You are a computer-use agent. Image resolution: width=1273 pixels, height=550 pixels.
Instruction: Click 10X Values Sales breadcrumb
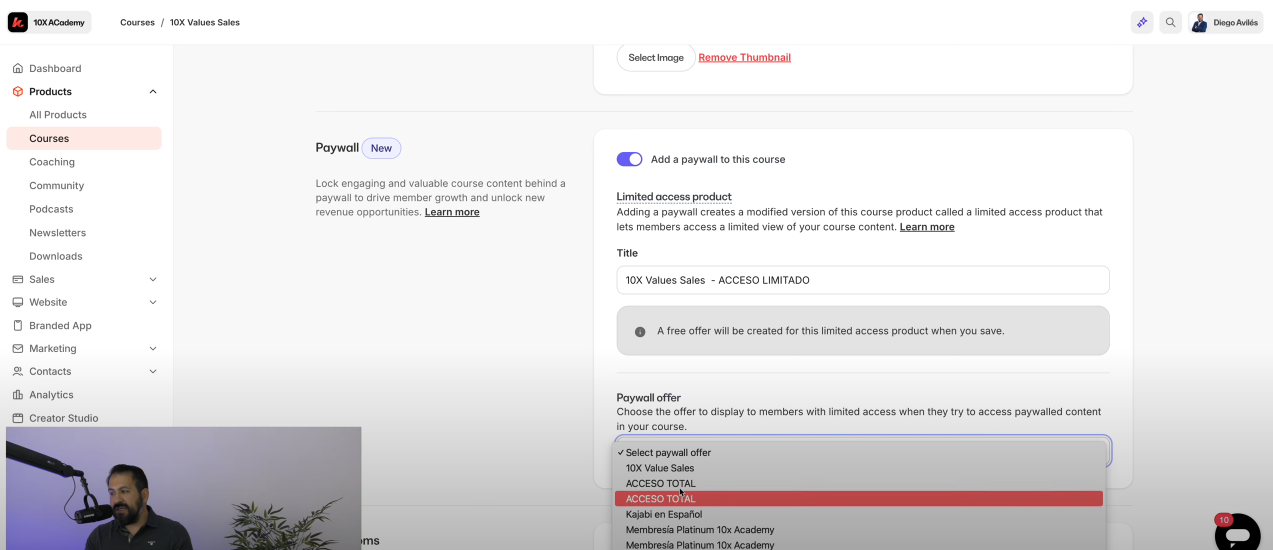tap(205, 22)
